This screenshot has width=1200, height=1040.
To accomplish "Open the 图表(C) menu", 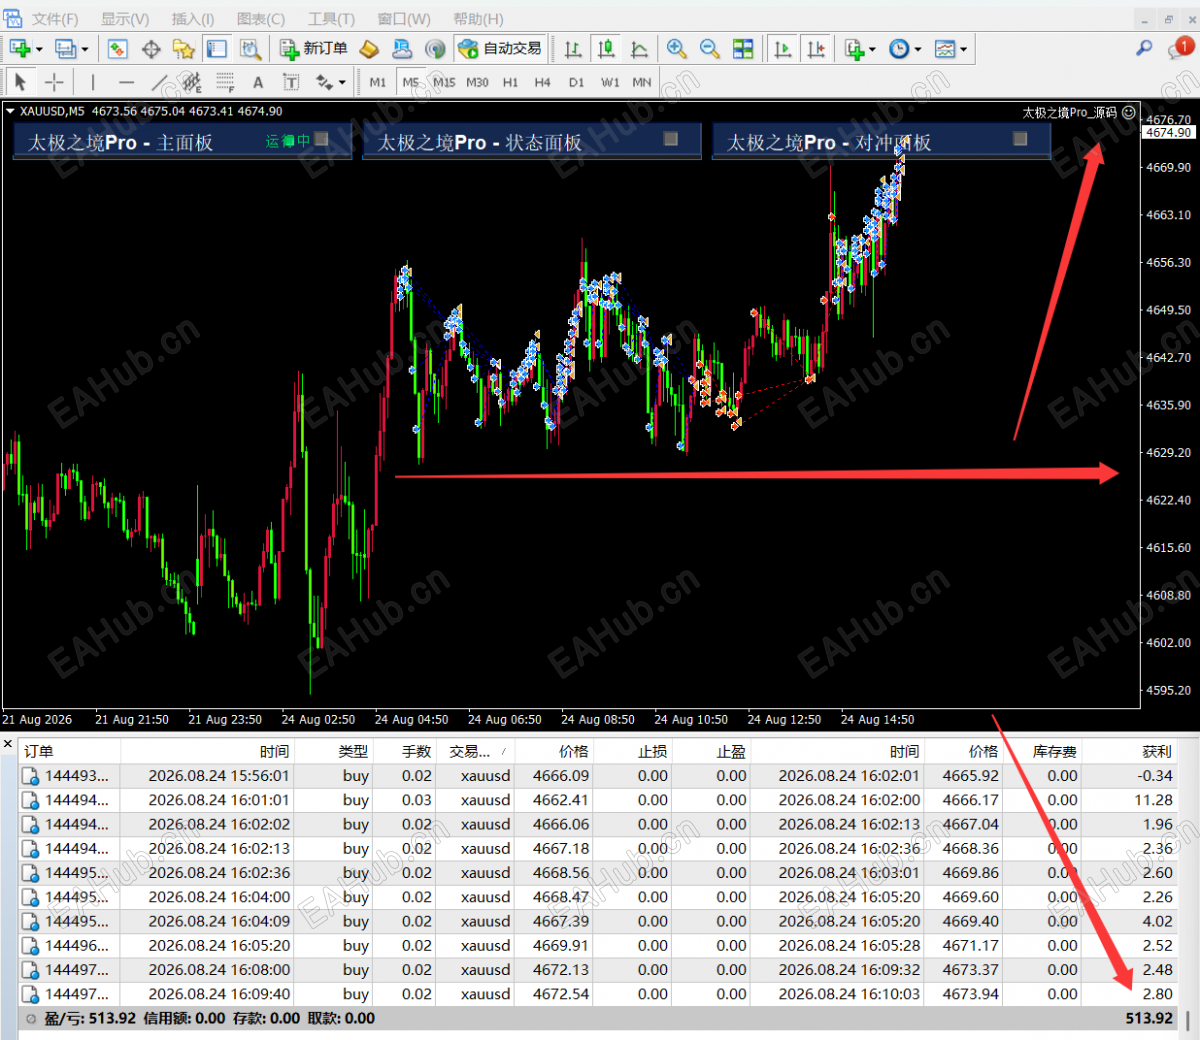I will [x=261, y=19].
